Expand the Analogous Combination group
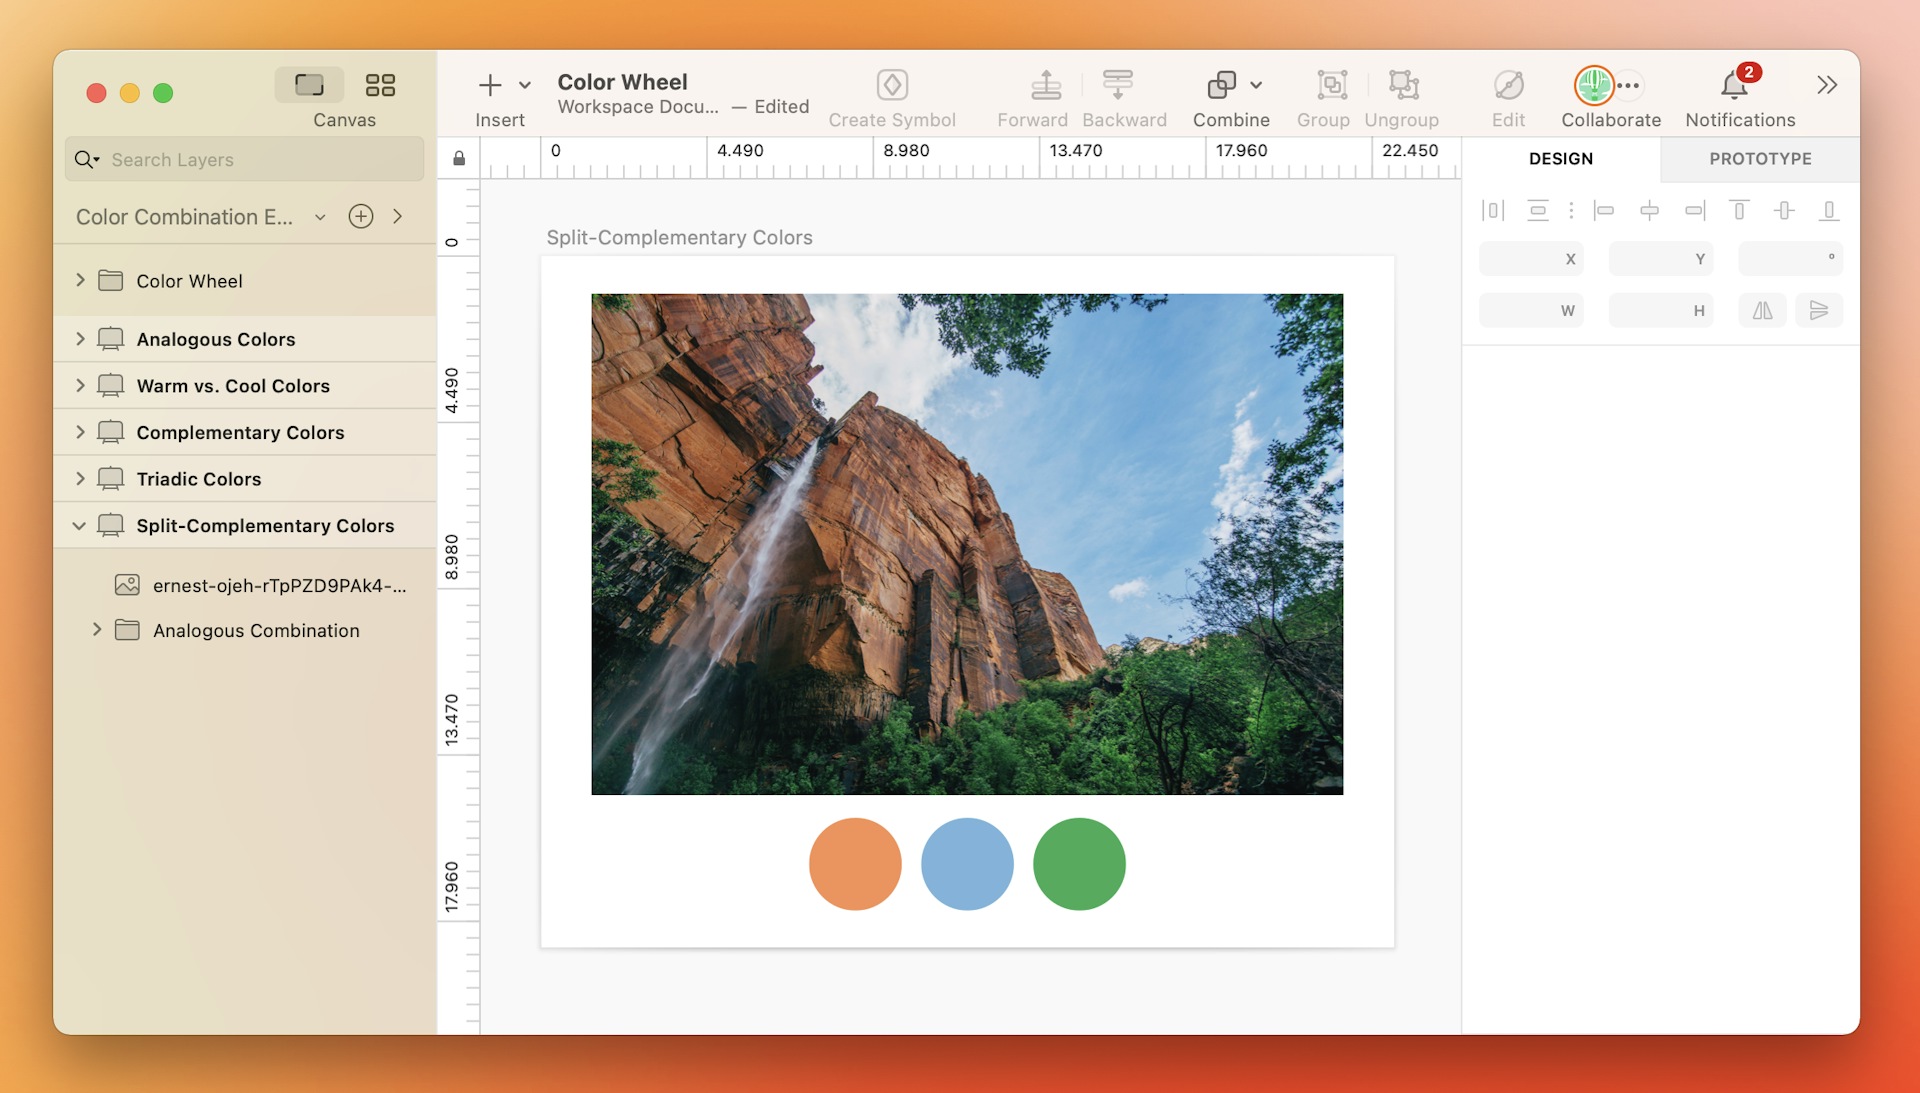The image size is (1920, 1093). click(x=97, y=630)
